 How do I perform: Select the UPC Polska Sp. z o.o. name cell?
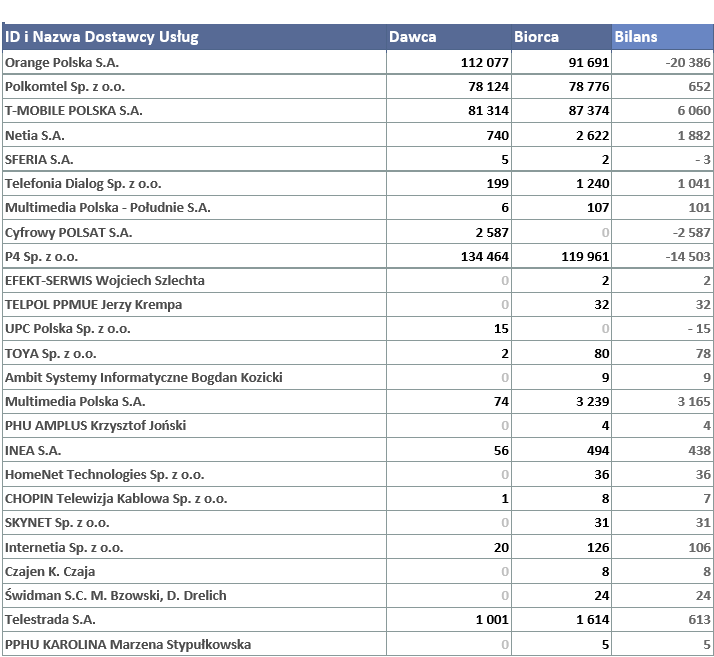tap(68, 329)
